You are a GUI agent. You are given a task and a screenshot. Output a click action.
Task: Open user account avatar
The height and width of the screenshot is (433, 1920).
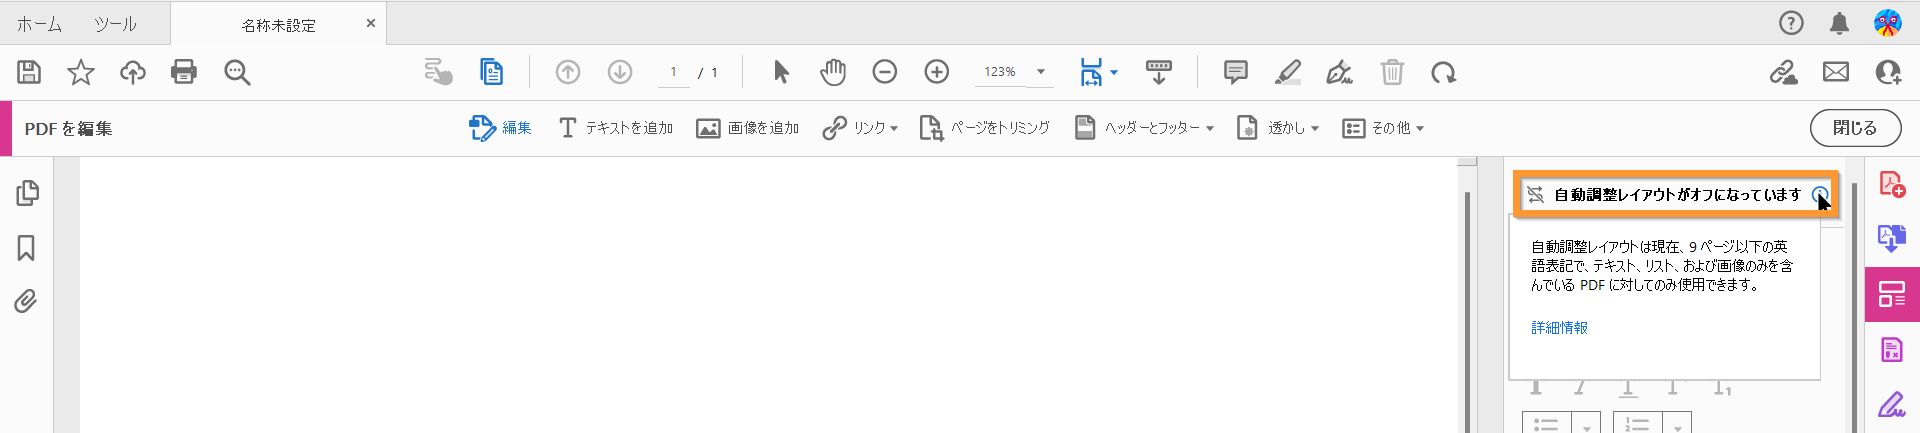(1888, 23)
